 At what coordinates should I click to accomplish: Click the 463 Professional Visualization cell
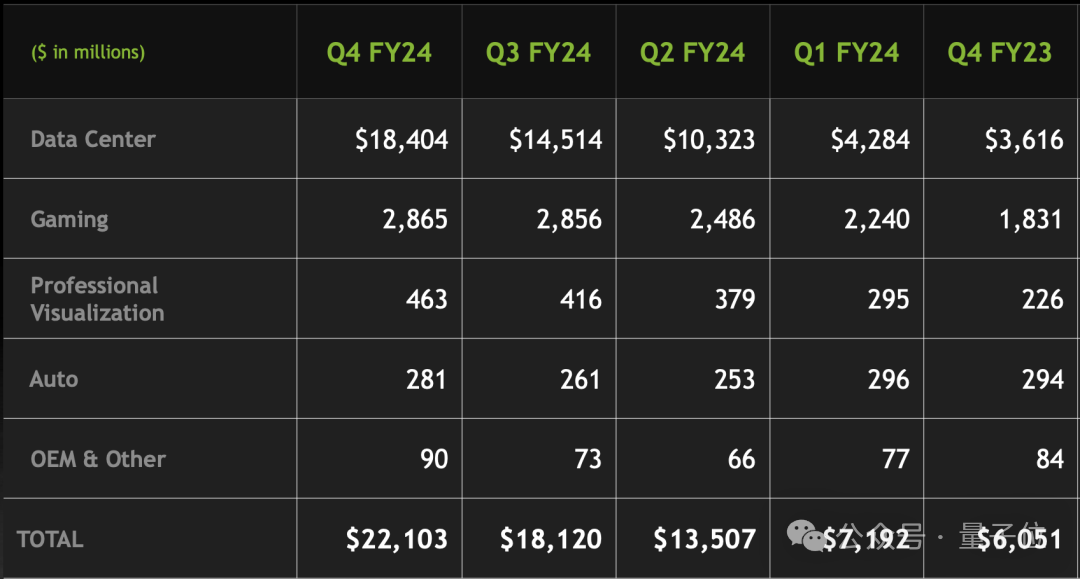click(426, 299)
